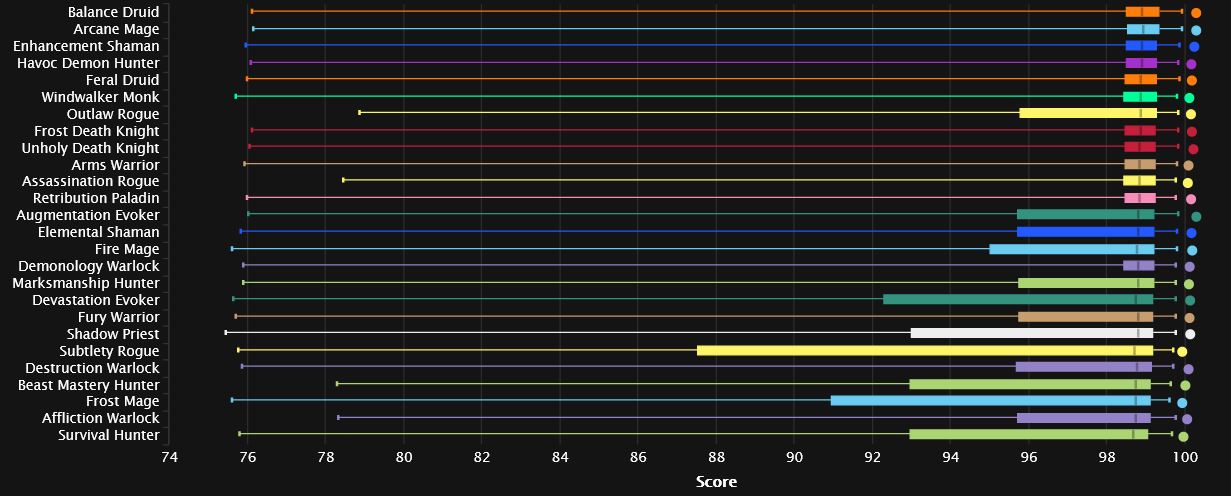Click the pink Retribution Paladin max dot
This screenshot has width=1231, height=496.
[x=1191, y=199]
